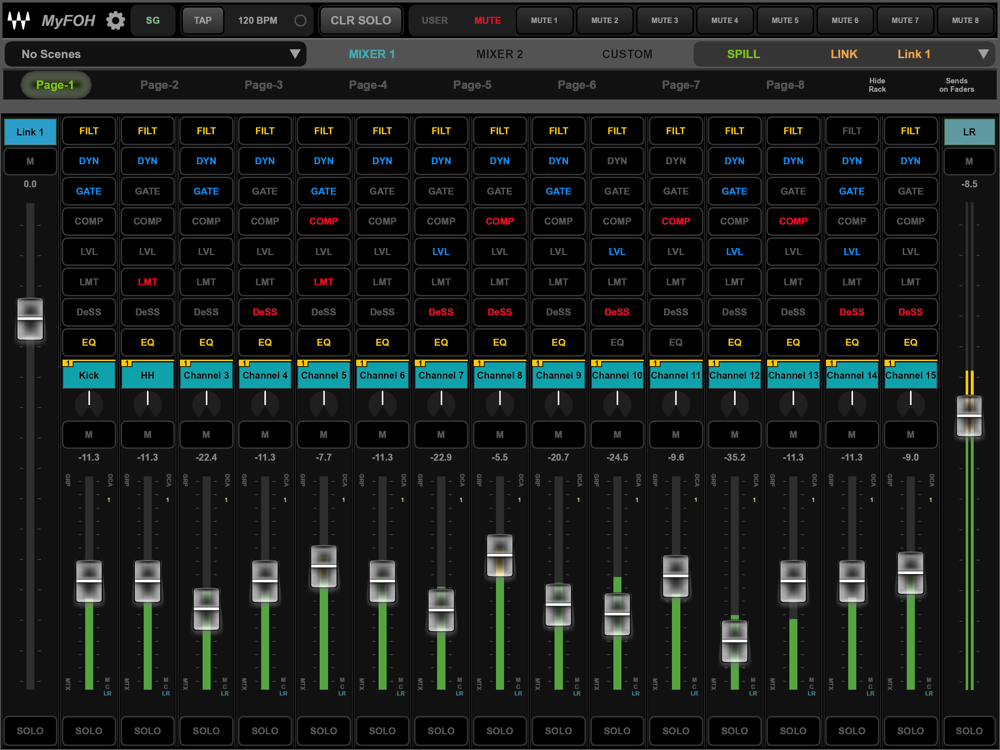Open the HH channel LMT slot
This screenshot has height=750, width=1000.
click(147, 282)
